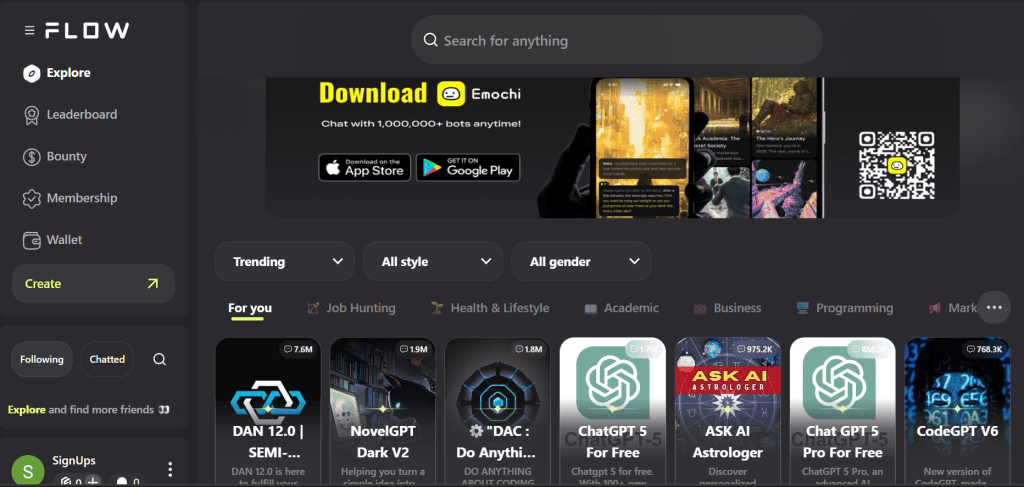Viewport: 1024px width, 487px height.
Task: Show more categories with three-dot button
Action: point(994,307)
